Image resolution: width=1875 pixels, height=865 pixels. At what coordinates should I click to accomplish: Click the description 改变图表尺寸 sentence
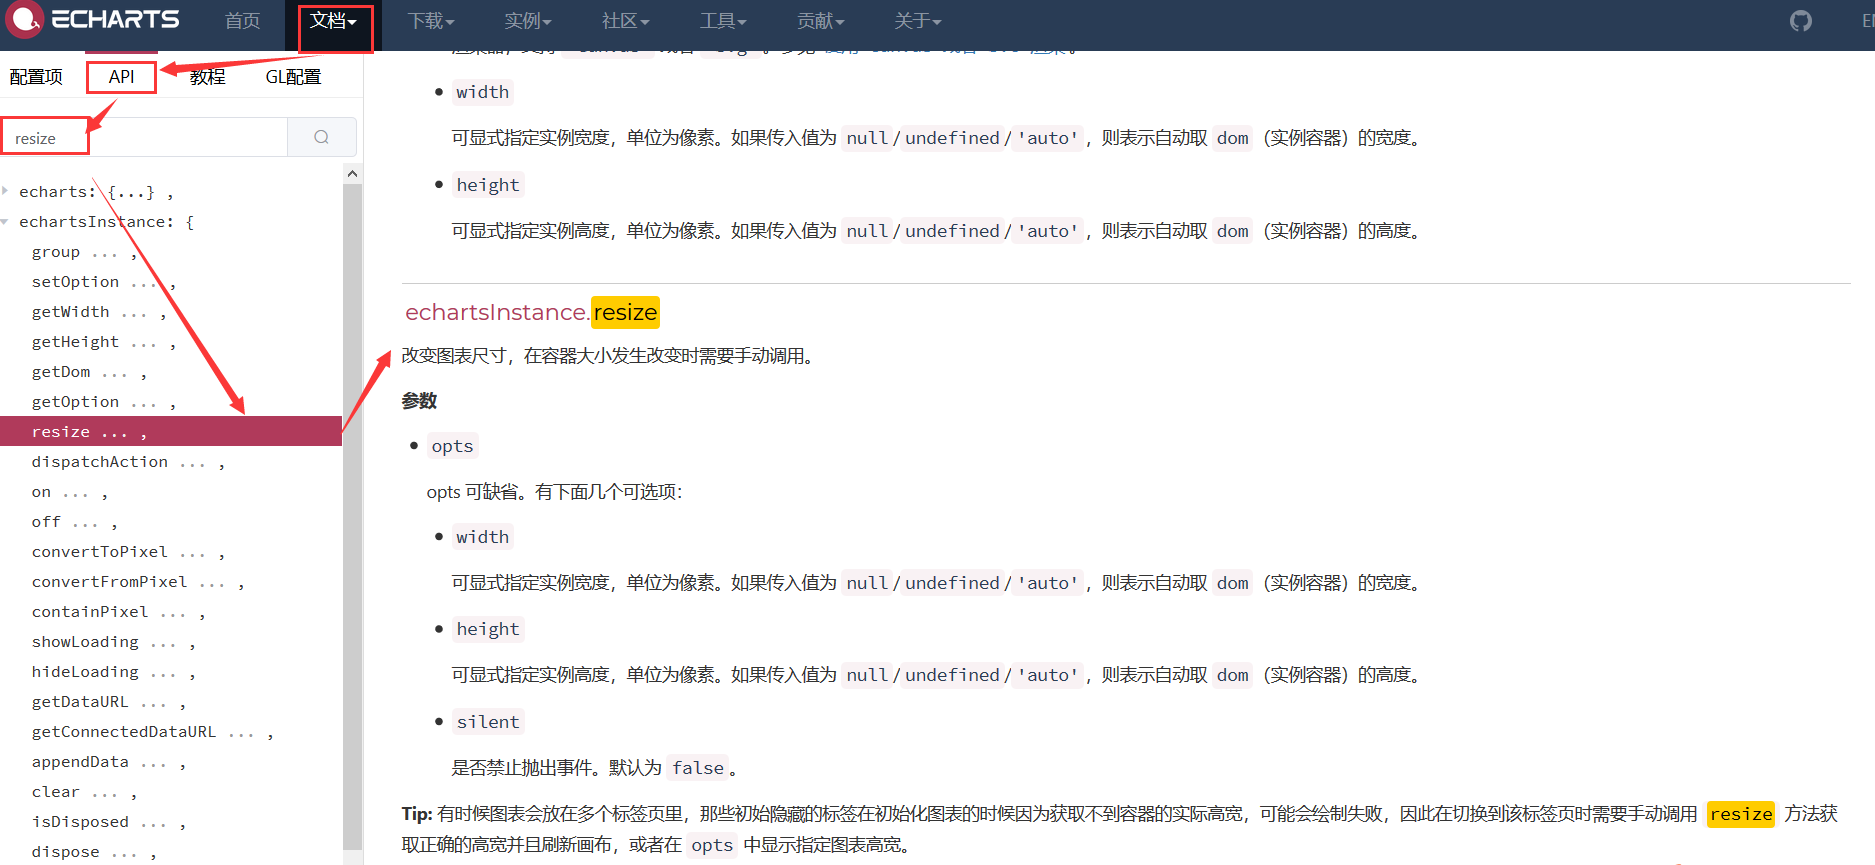pyautogui.click(x=611, y=356)
